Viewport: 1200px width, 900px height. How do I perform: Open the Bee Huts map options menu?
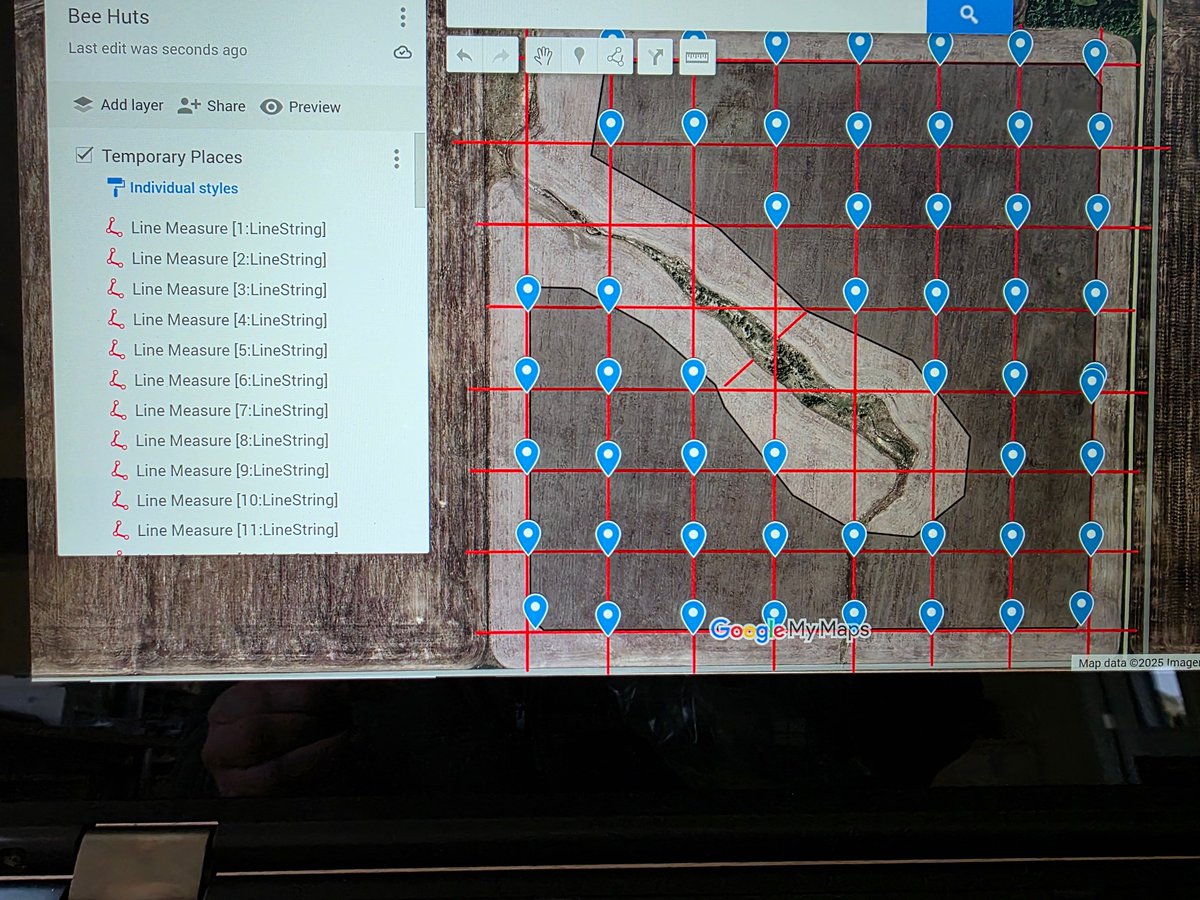(402, 17)
